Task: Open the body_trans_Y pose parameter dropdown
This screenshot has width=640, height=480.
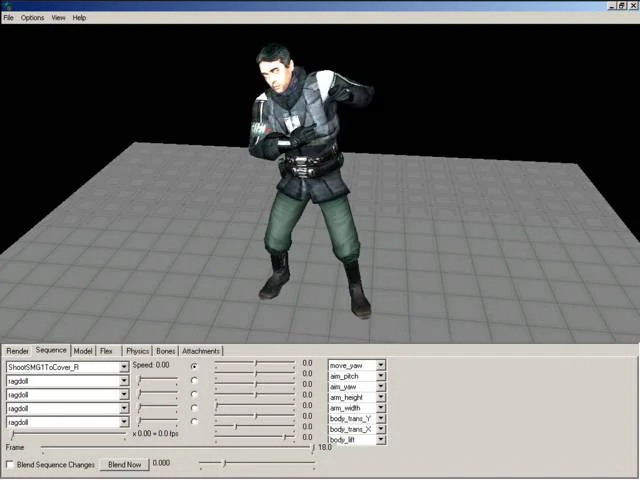Action: click(x=380, y=418)
